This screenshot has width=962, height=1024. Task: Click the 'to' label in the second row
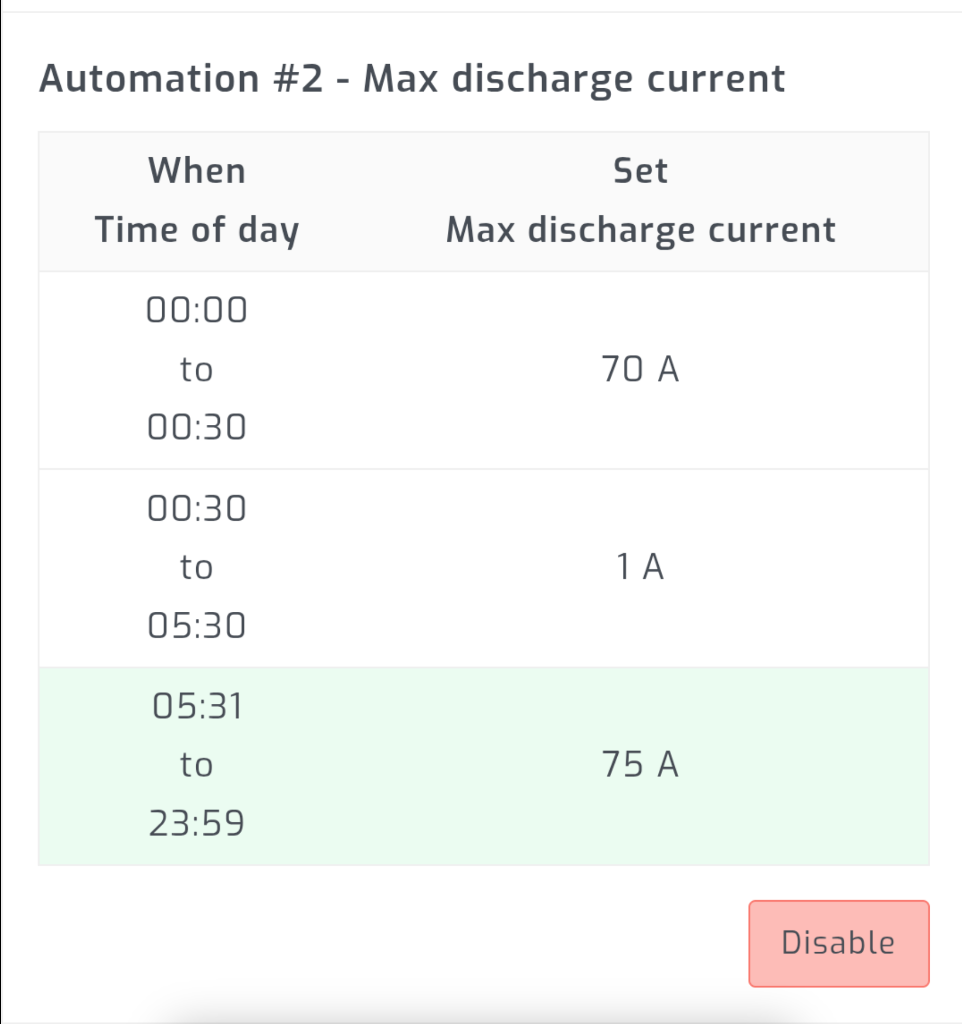[x=197, y=566]
